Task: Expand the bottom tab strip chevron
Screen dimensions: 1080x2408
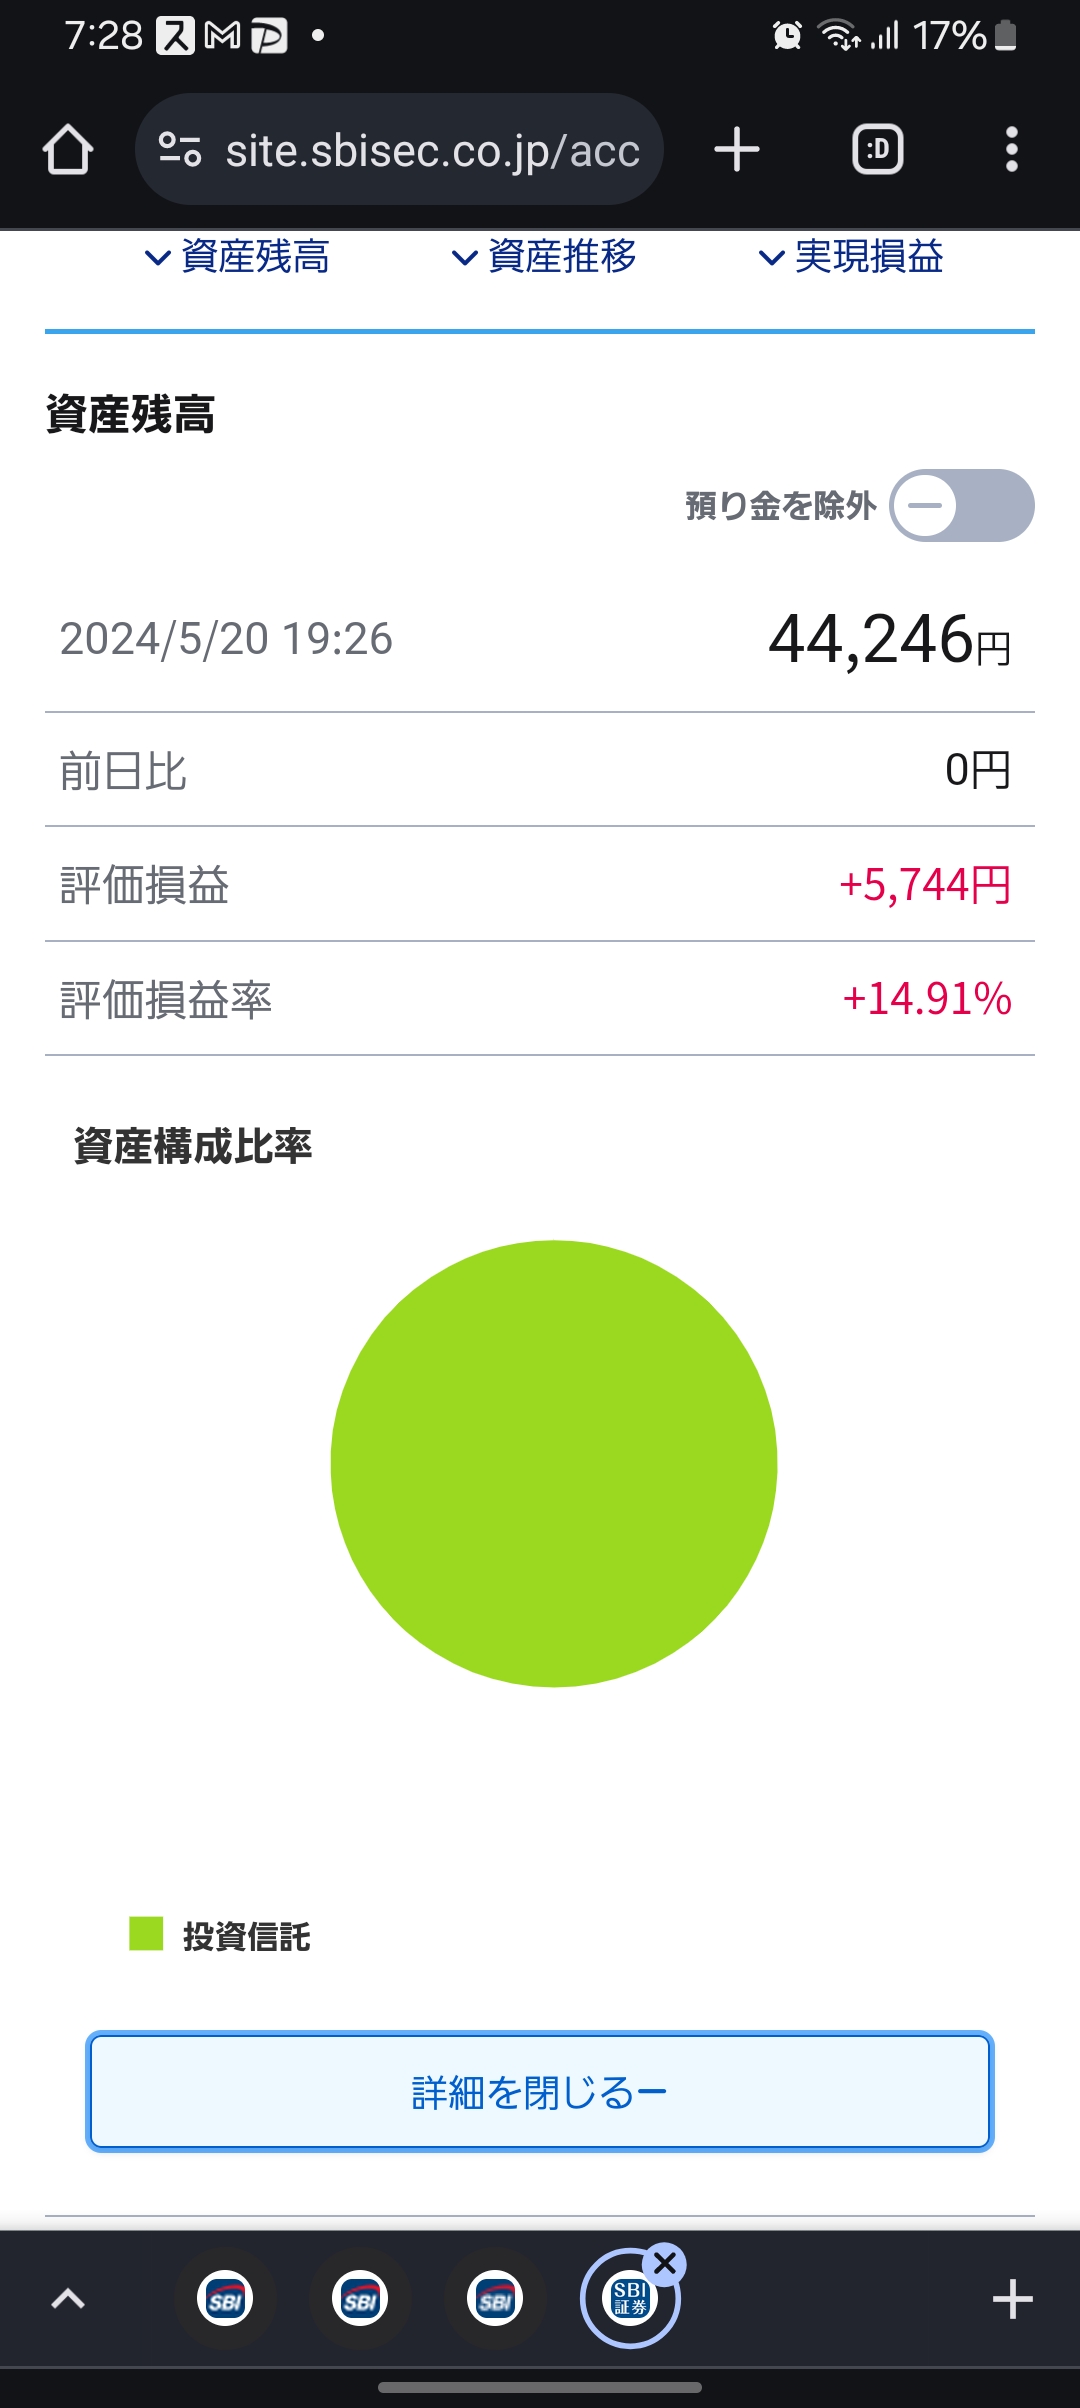Action: click(x=68, y=2299)
